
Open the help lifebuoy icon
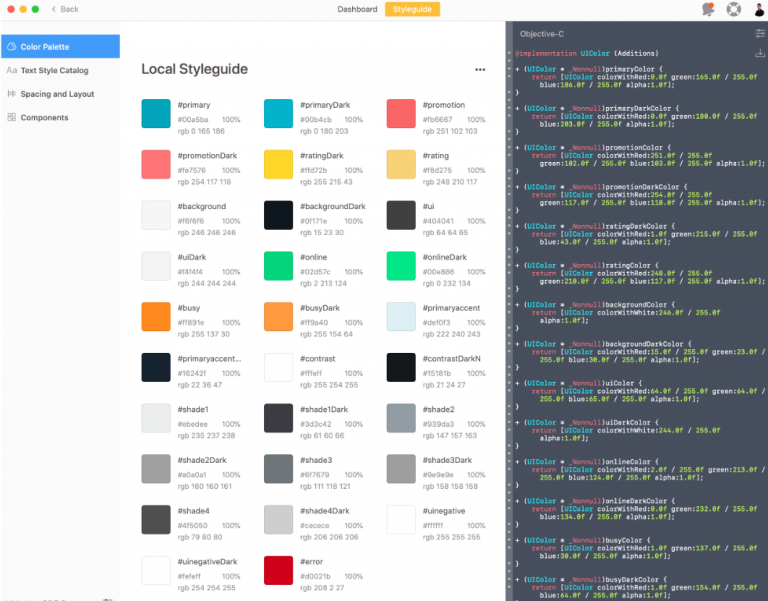[733, 9]
